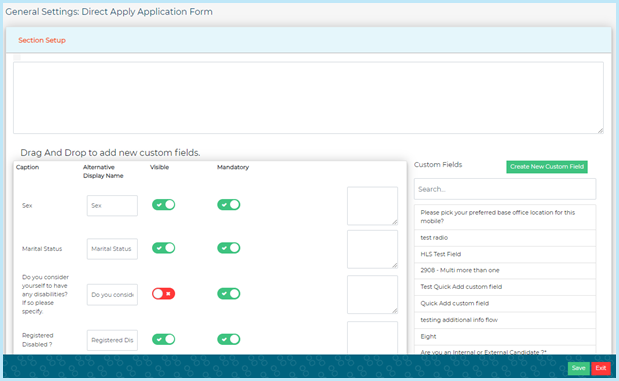The width and height of the screenshot is (619, 381).
Task: Toggle Mandatory switch for Sex
Action: click(x=229, y=205)
